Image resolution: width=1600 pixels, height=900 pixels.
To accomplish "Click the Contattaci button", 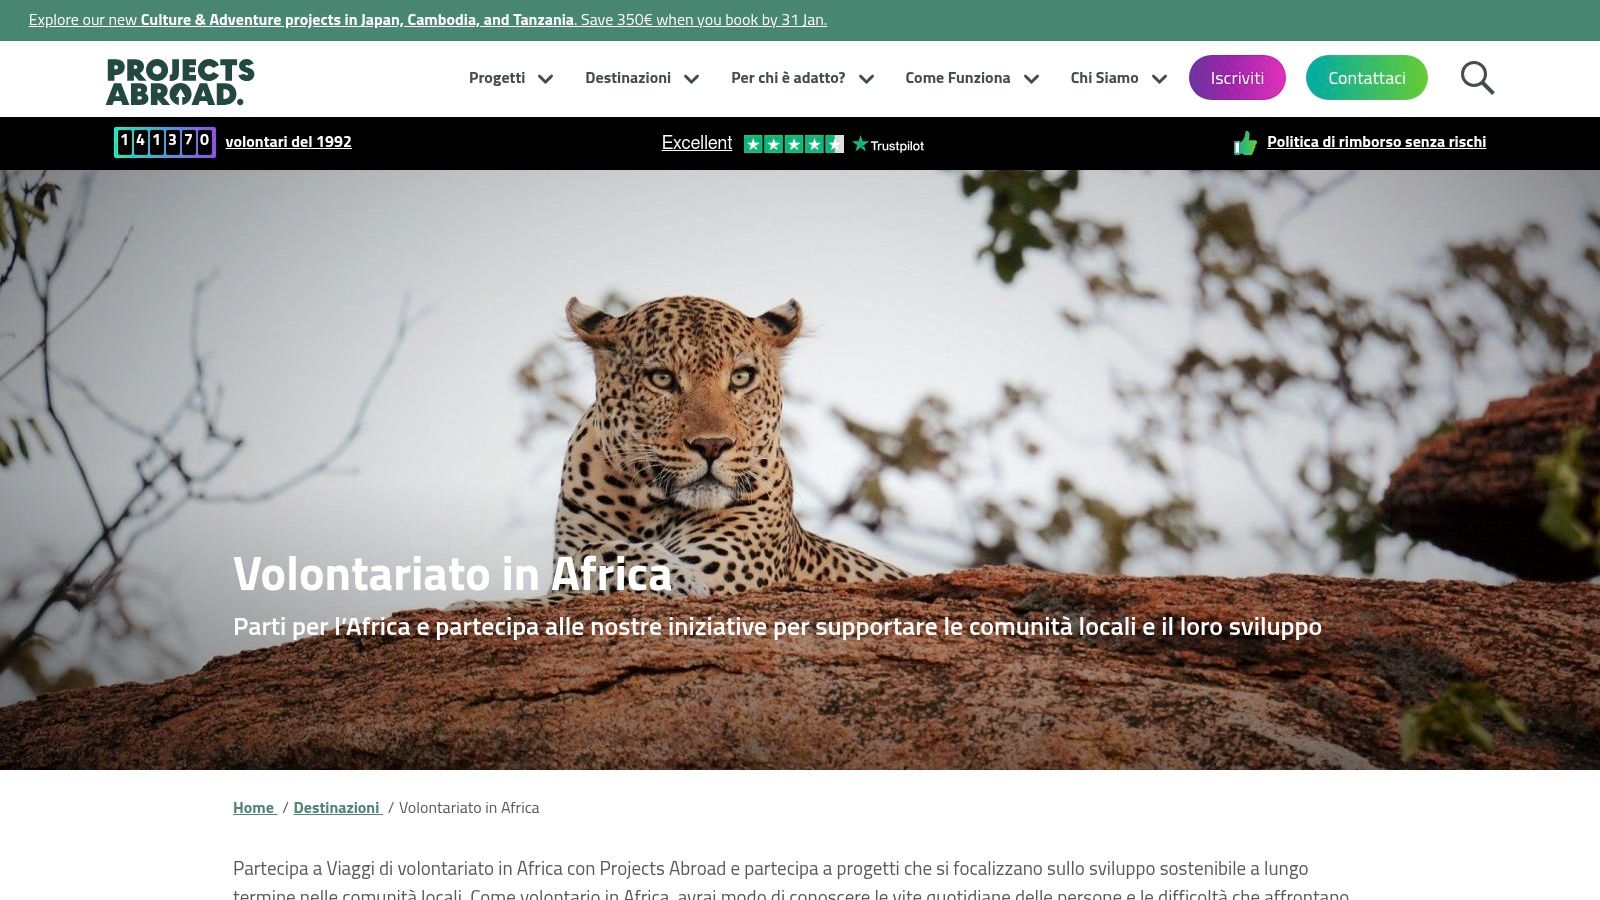I will pyautogui.click(x=1366, y=77).
